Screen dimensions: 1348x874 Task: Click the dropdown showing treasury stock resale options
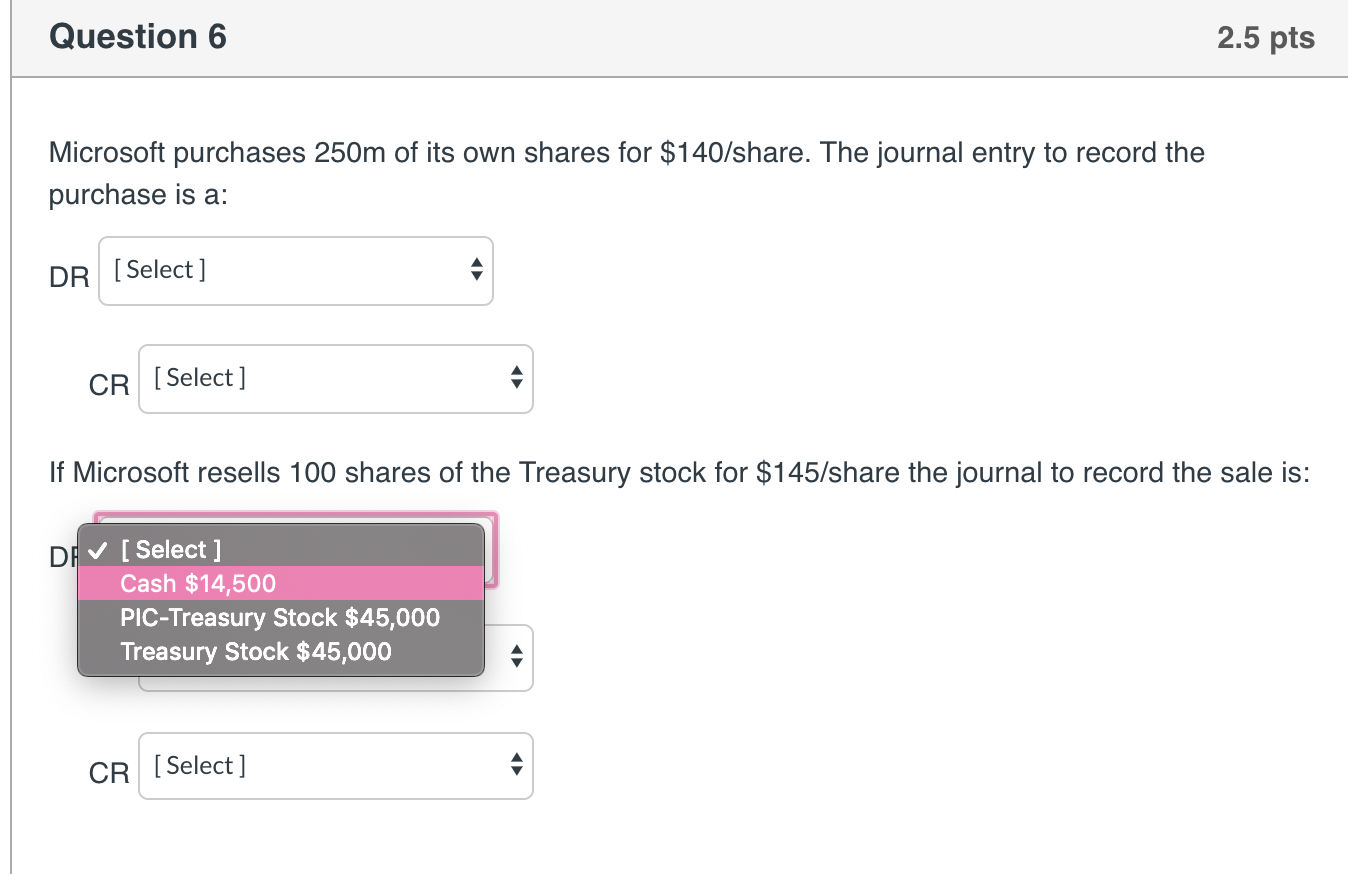coord(281,600)
